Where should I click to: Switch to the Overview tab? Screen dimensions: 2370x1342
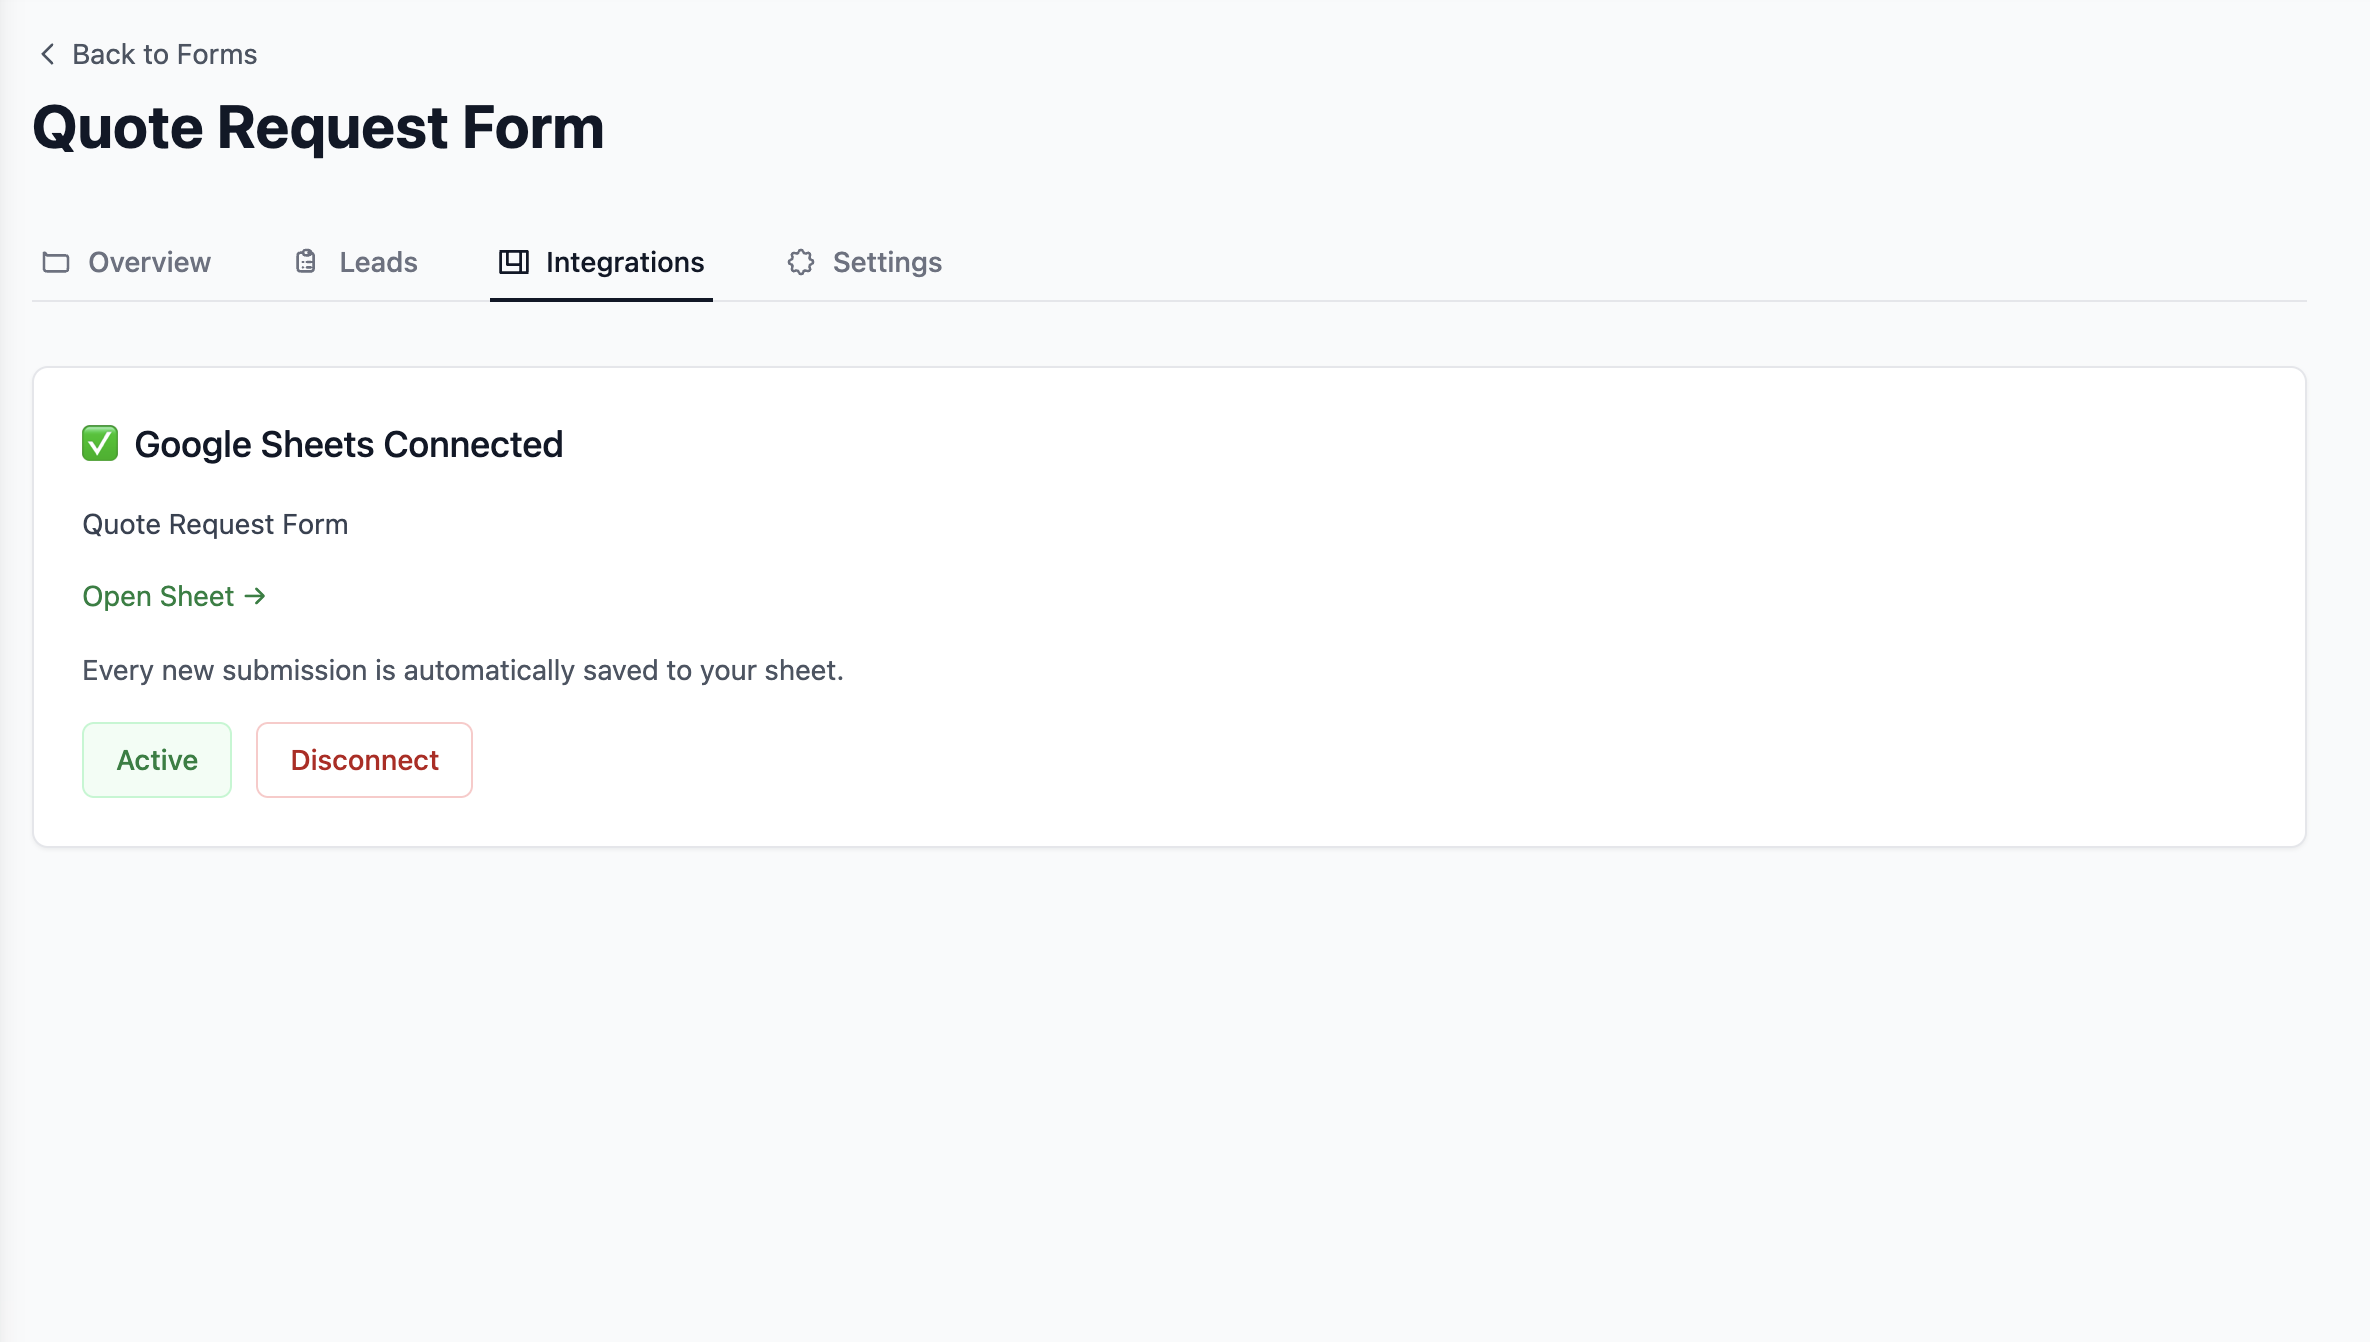(127, 262)
